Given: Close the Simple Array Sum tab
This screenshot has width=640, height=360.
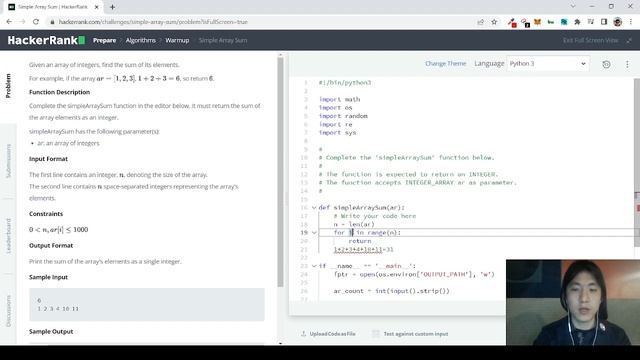Looking at the screenshot, I should [97, 7].
